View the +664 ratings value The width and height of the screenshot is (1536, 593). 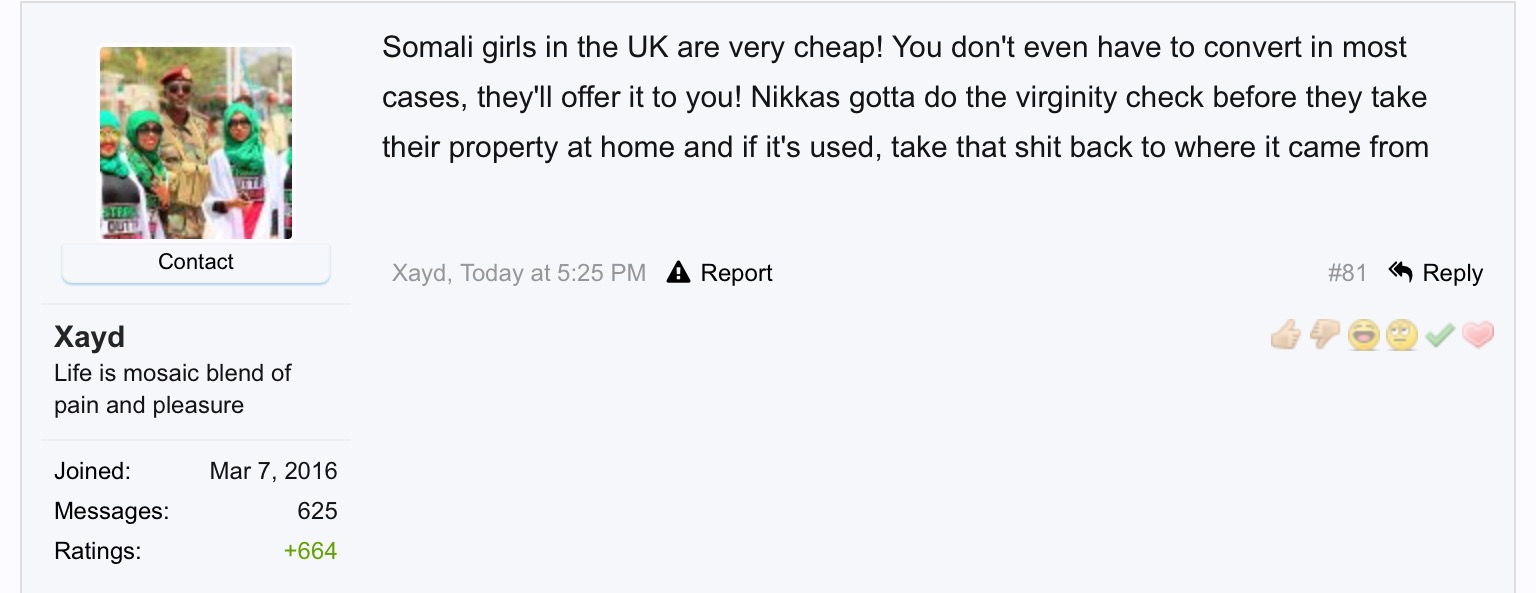(x=311, y=551)
